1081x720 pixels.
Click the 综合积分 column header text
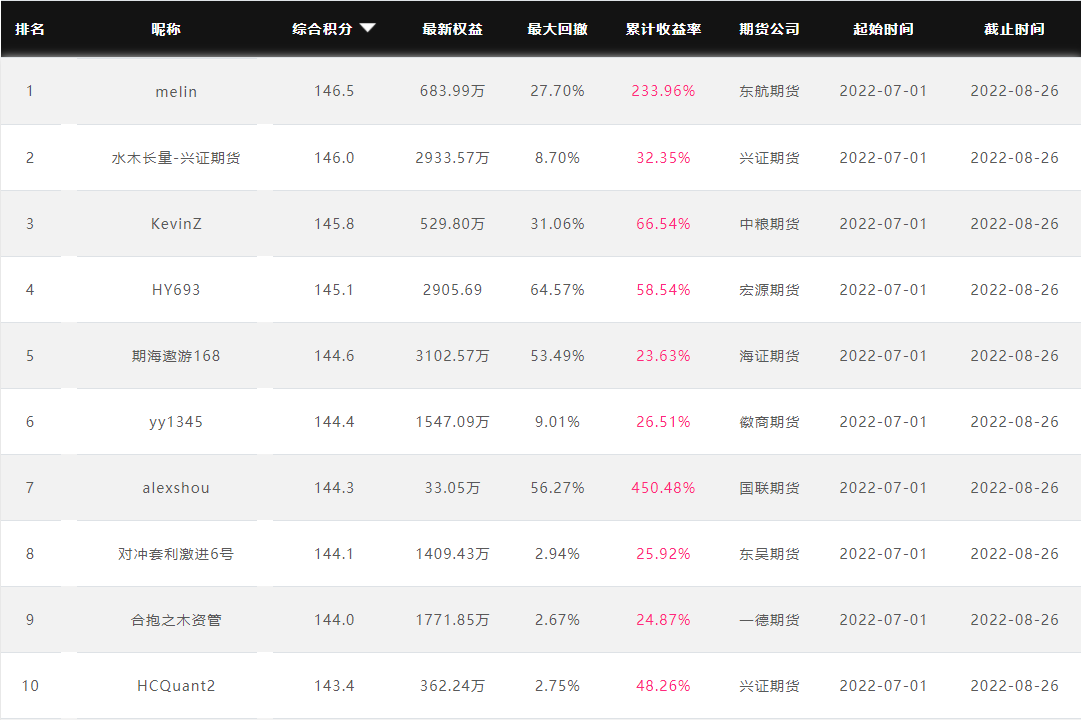coord(322,29)
